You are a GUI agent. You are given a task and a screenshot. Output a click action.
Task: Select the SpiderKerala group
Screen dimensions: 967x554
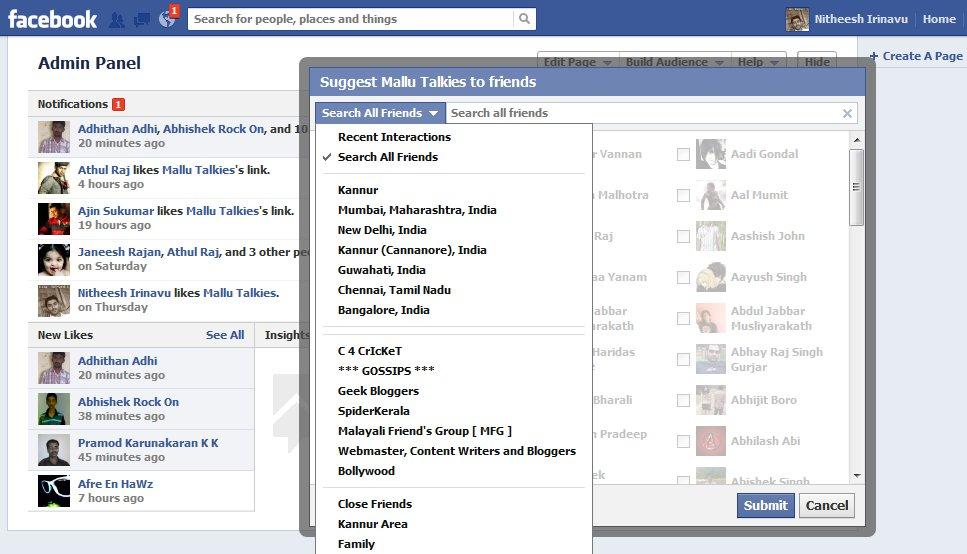click(x=373, y=411)
